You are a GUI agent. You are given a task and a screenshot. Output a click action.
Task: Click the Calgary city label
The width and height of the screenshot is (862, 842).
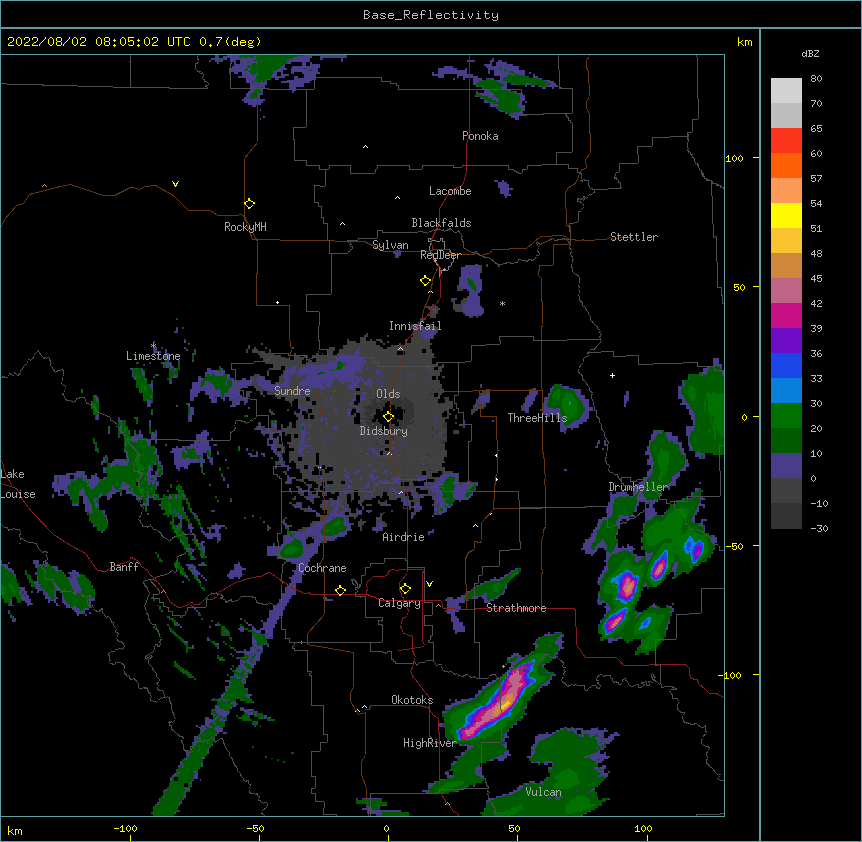click(399, 603)
